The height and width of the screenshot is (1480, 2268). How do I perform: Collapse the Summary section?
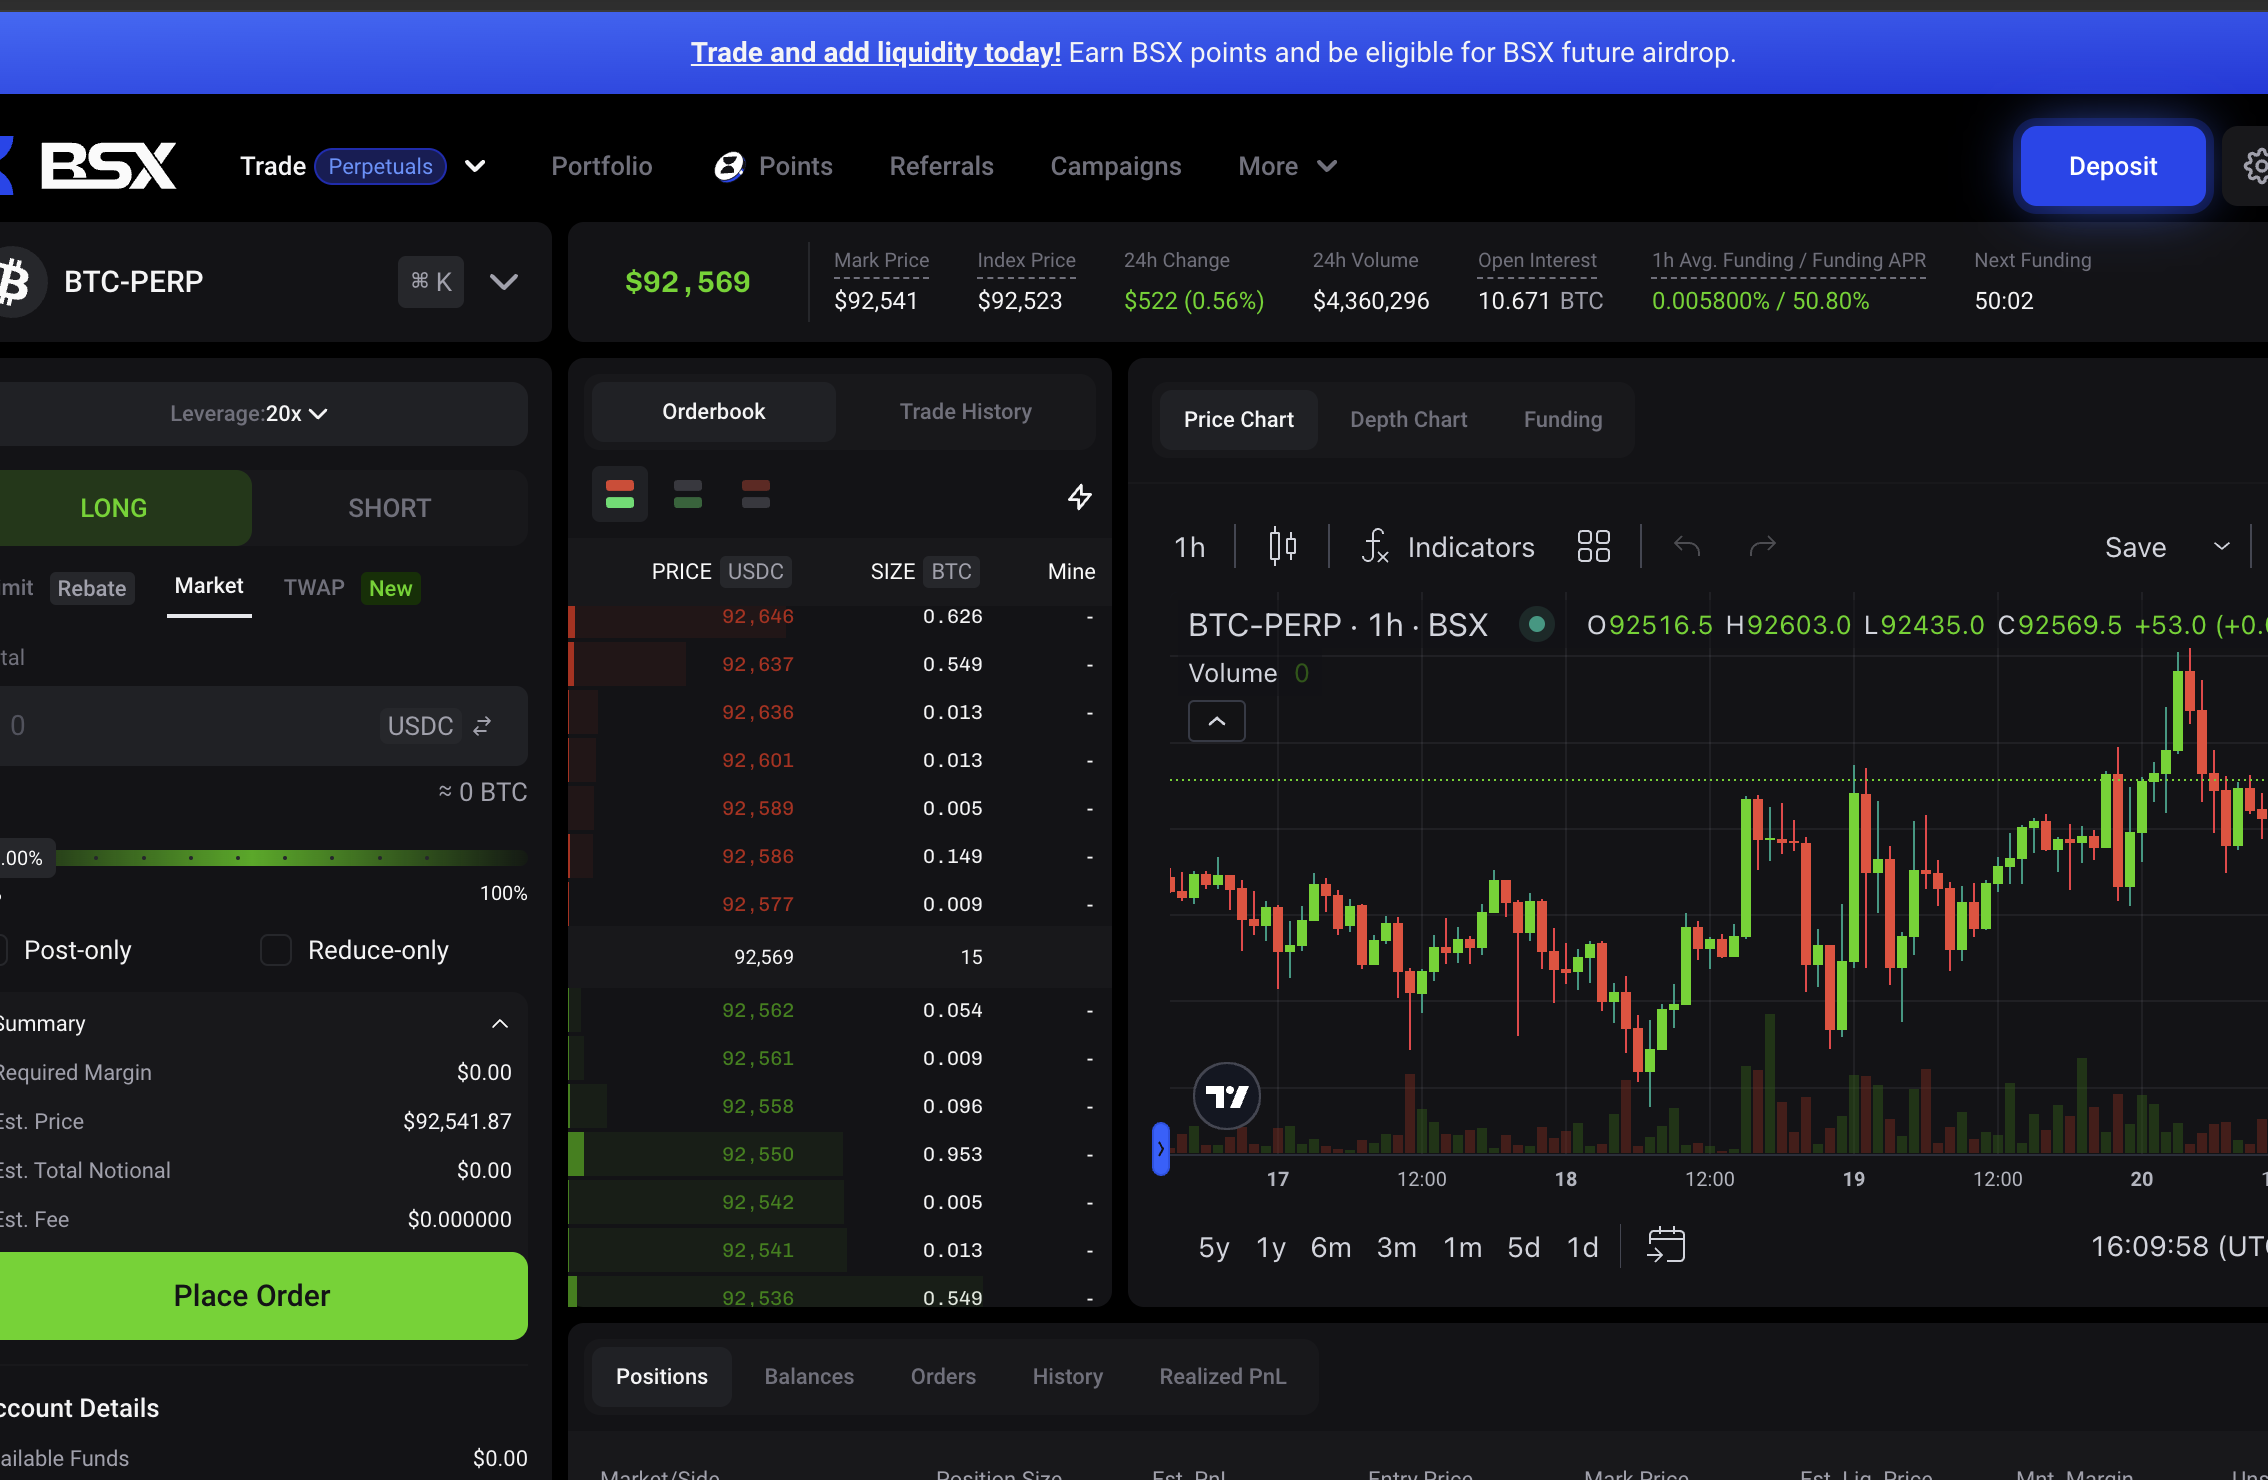coord(500,1024)
